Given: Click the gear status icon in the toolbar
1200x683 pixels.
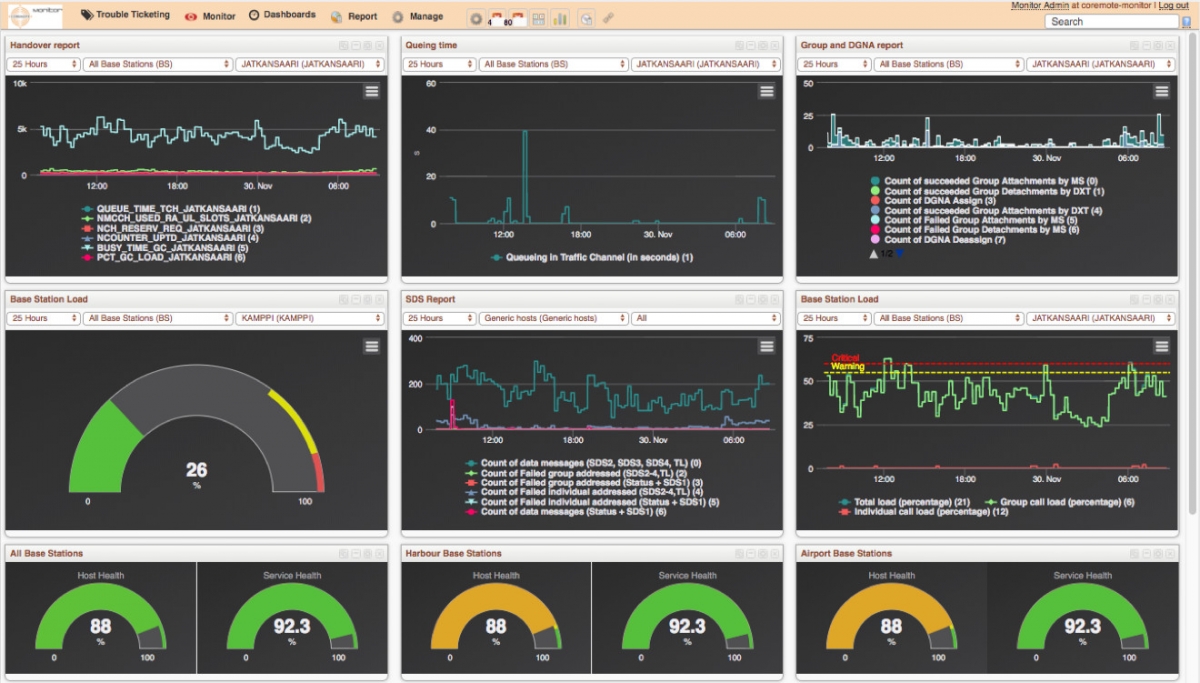Looking at the screenshot, I should pyautogui.click(x=477, y=18).
